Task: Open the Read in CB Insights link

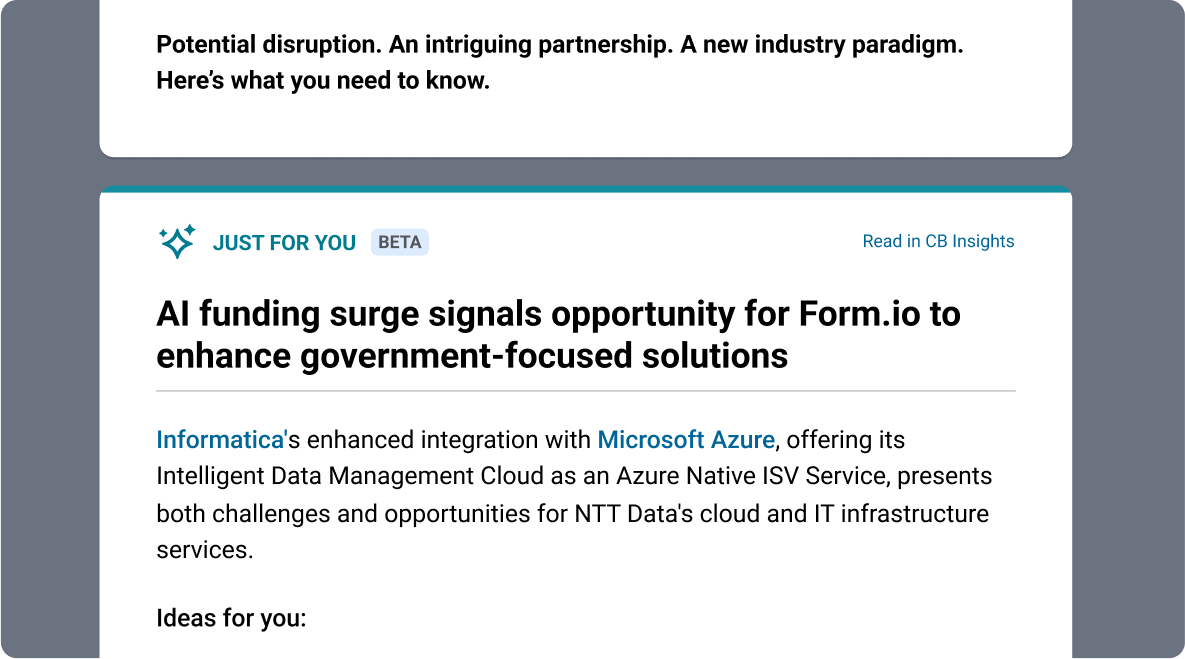Action: tap(938, 241)
